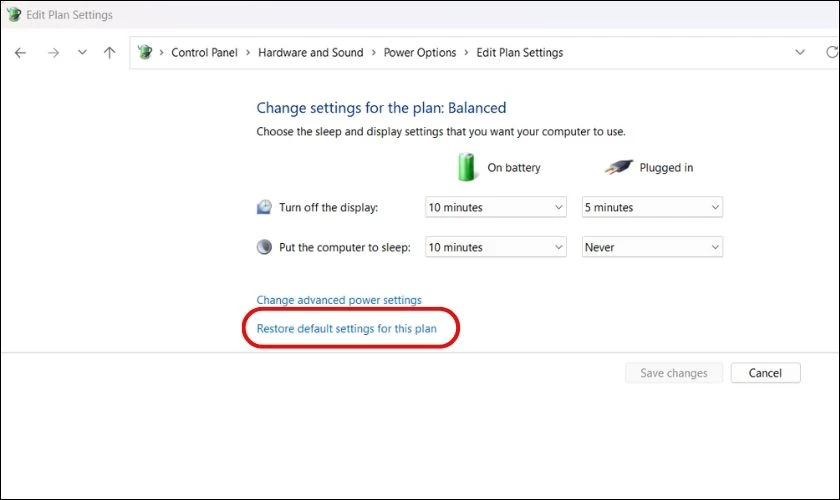This screenshot has width=840, height=500.
Task: Open the recent locations chevron
Action: pyautogui.click(x=82, y=53)
